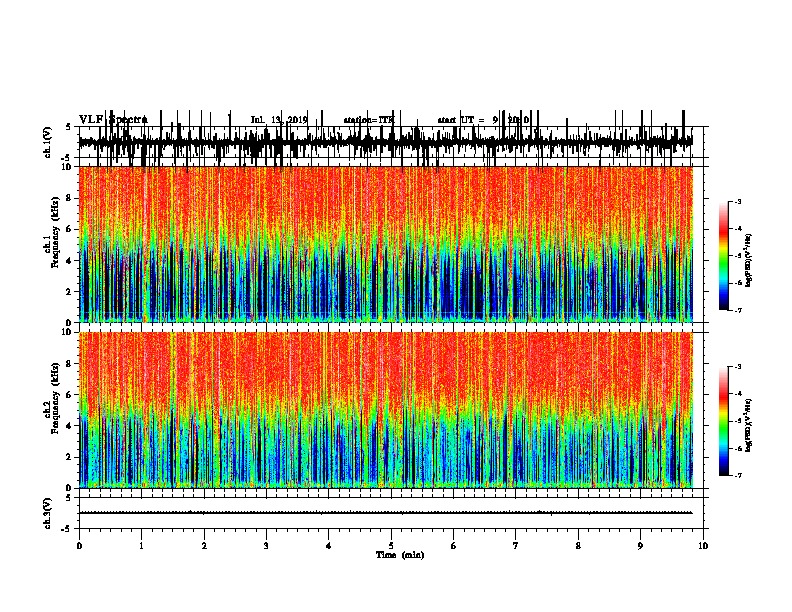Select the "Jul. 13, 2019" date label
792x612 pixels.
click(279, 120)
